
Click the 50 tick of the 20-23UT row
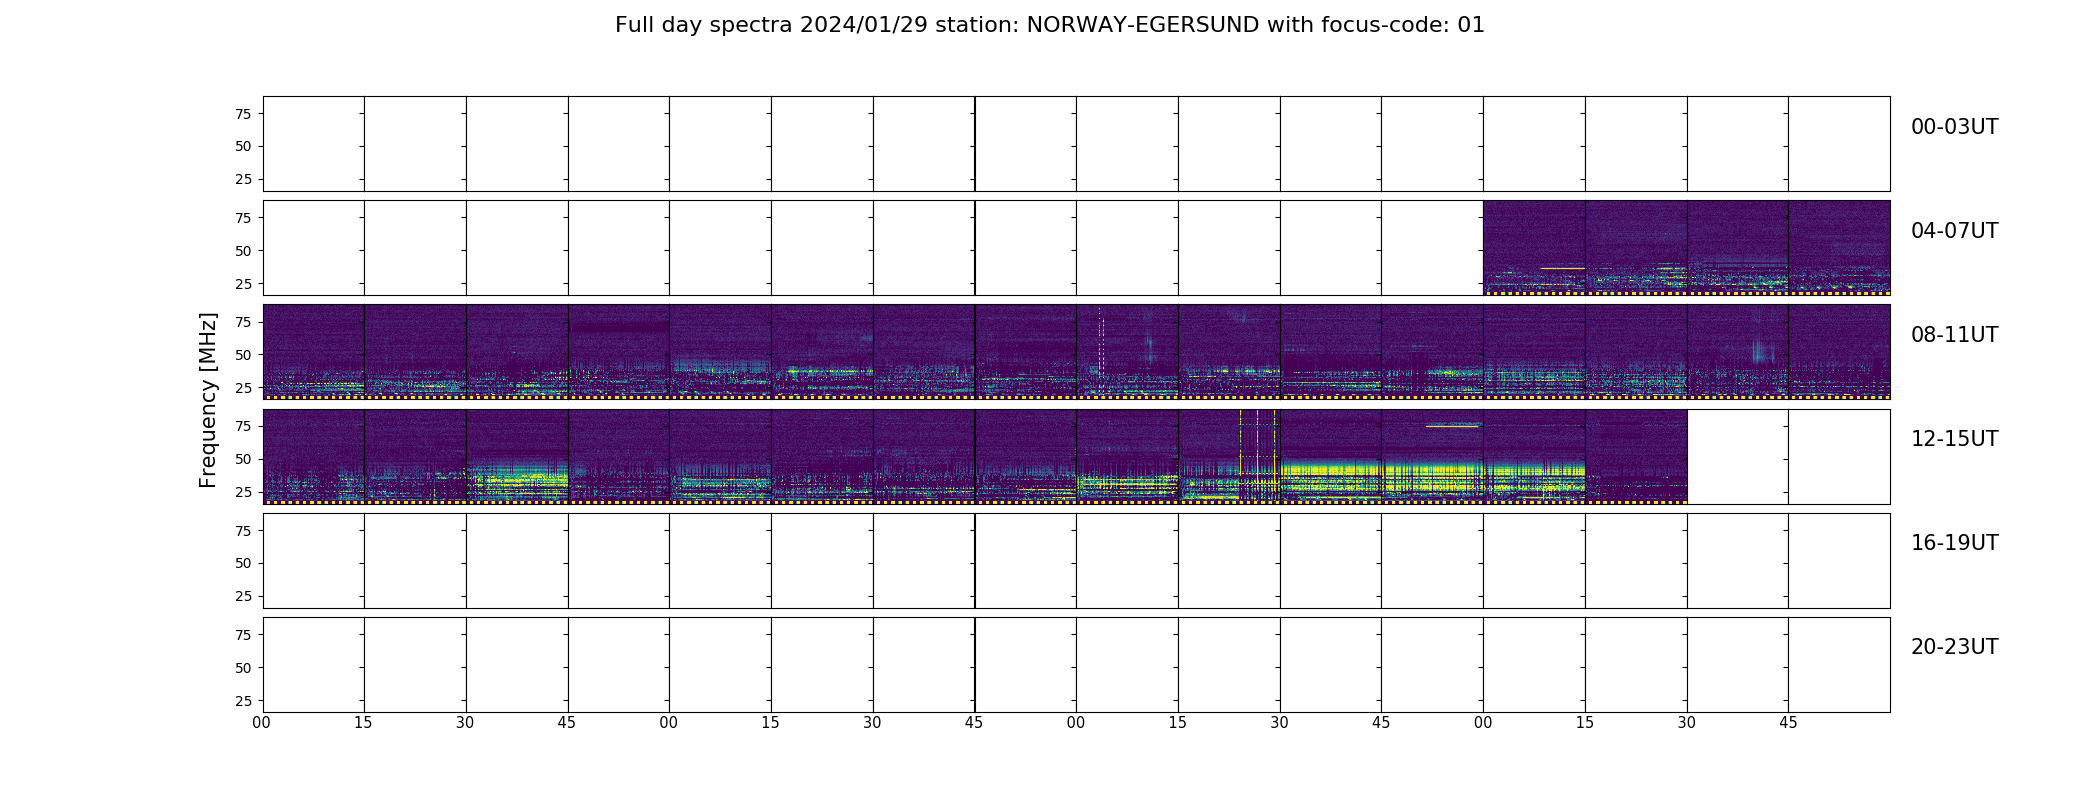[243, 668]
